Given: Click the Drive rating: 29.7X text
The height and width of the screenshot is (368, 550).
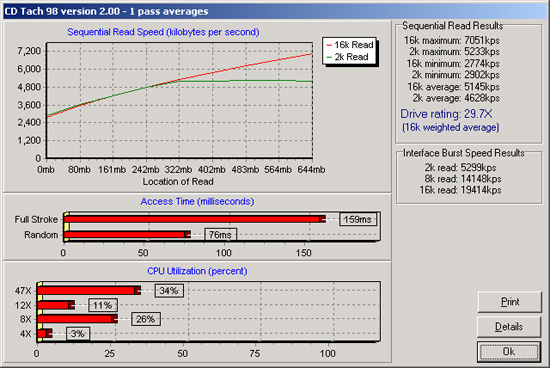Looking at the screenshot, I should [x=447, y=114].
